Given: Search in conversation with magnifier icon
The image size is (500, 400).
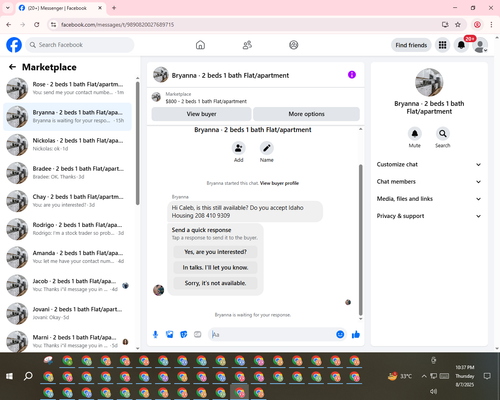Looking at the screenshot, I should point(443,134).
